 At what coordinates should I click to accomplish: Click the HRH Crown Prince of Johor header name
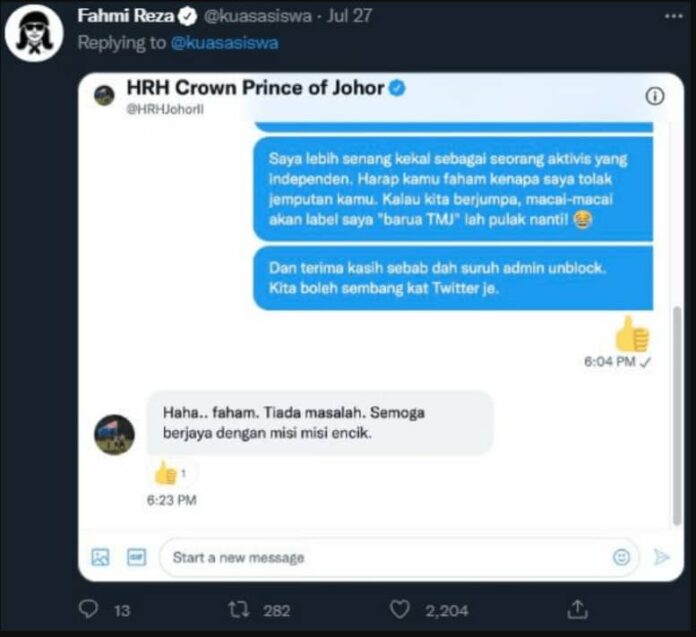[255, 88]
